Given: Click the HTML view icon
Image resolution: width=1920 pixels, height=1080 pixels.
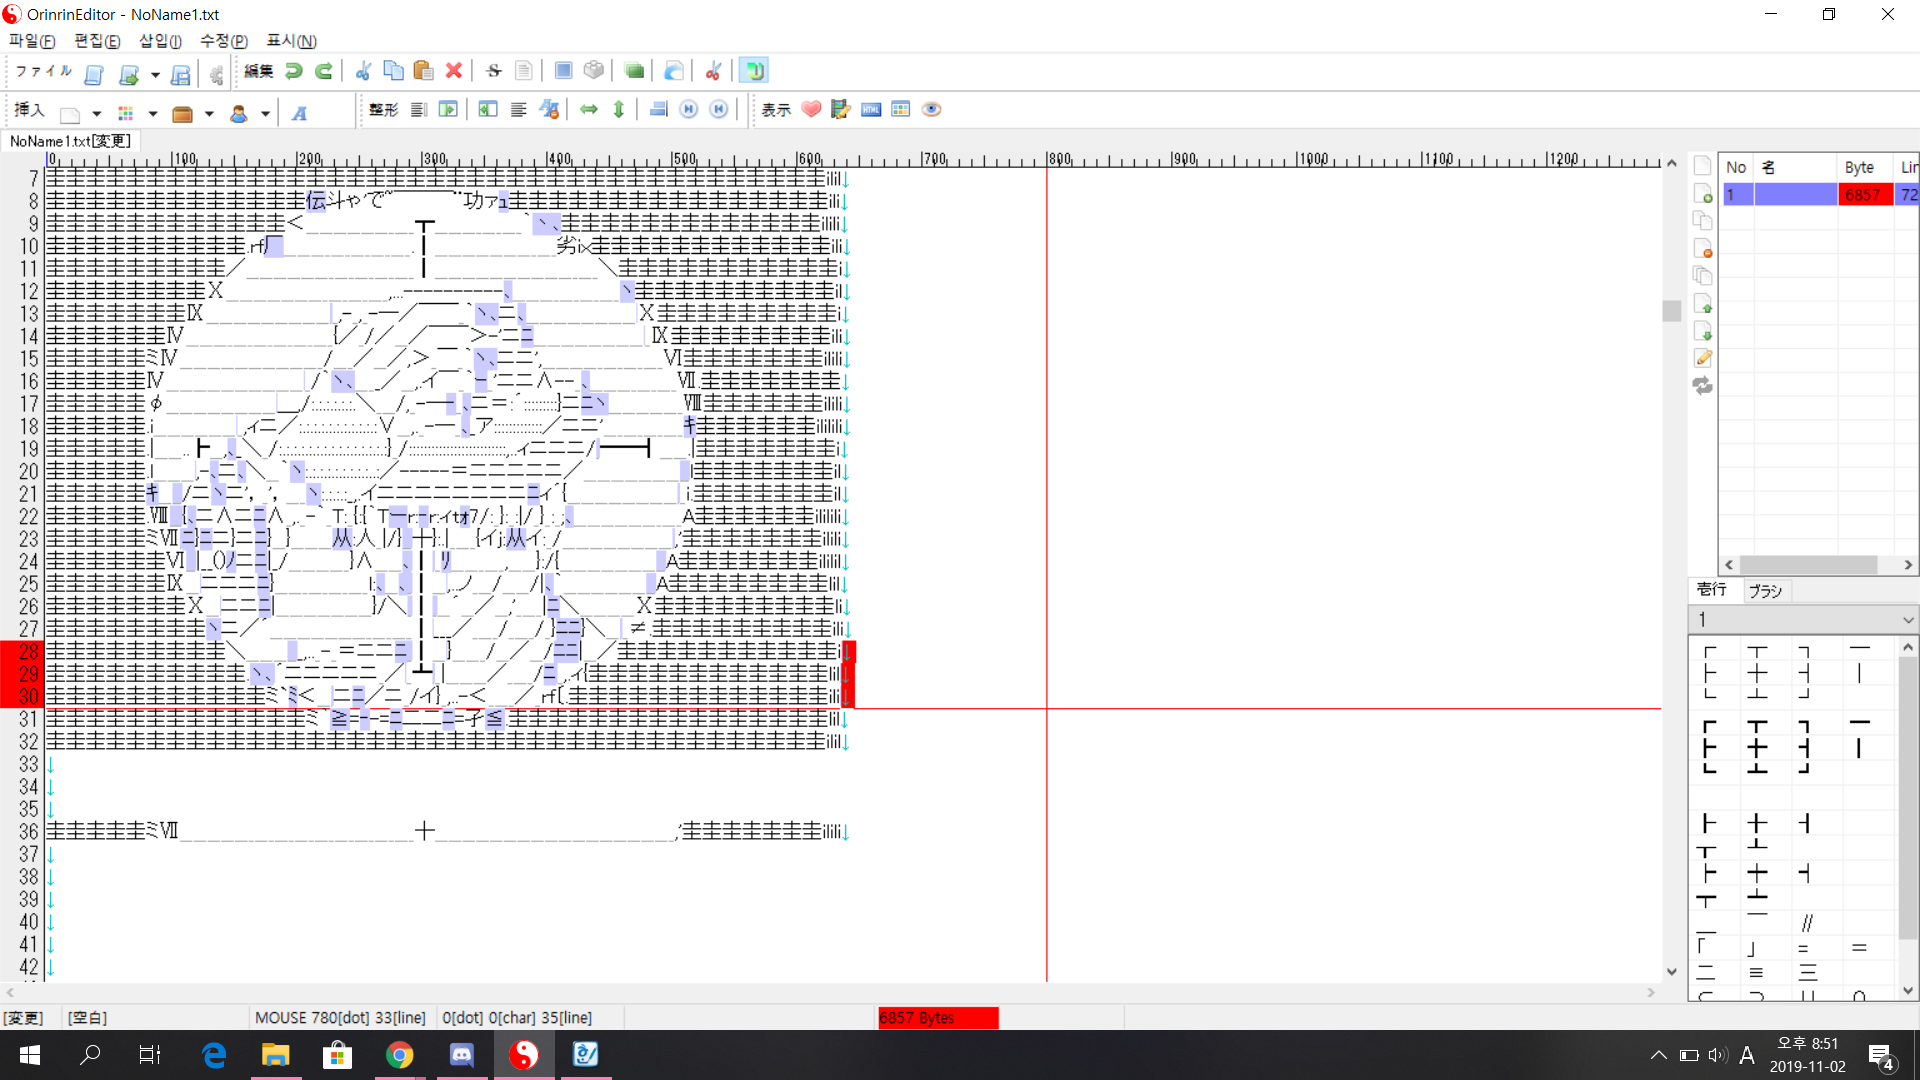Looking at the screenshot, I should click(871, 110).
